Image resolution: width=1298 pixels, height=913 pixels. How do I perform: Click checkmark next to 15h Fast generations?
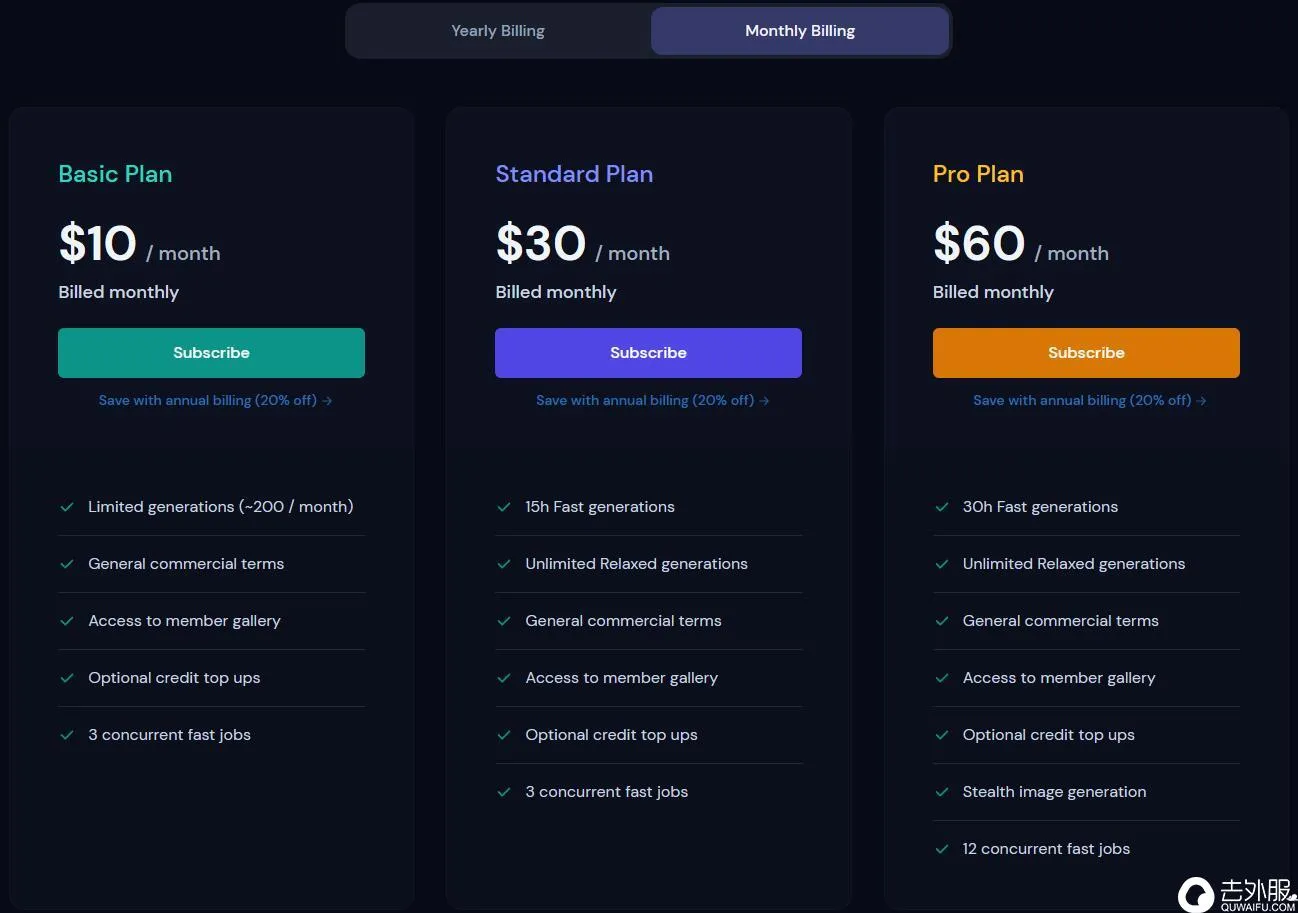coord(504,507)
